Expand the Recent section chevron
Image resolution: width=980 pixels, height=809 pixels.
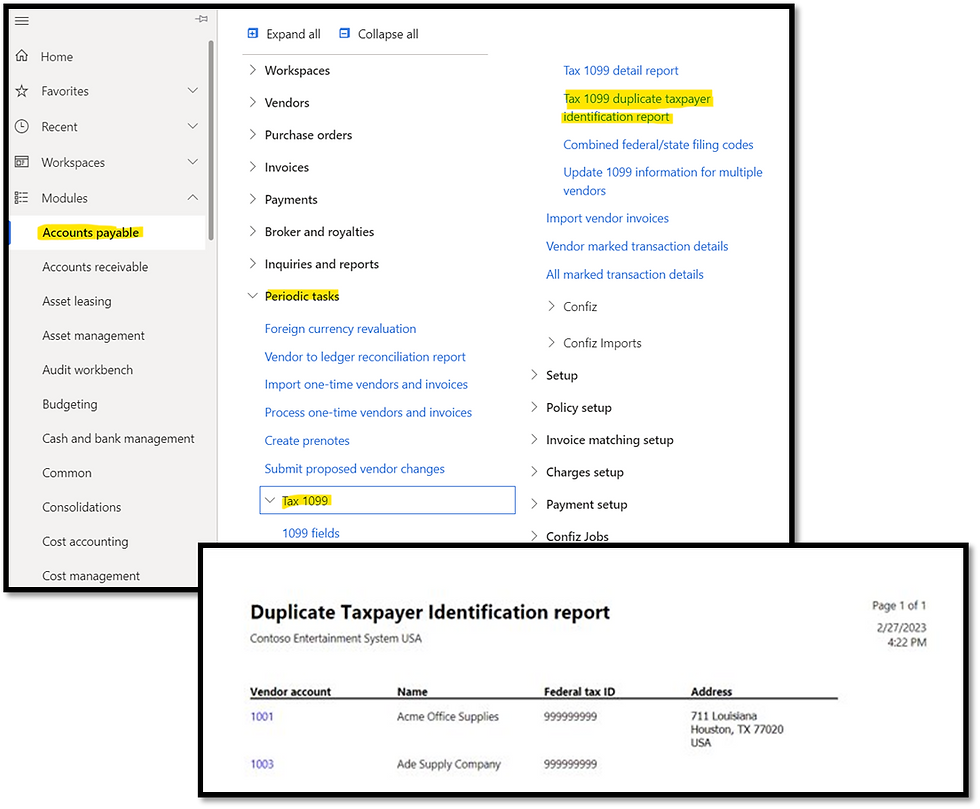pyautogui.click(x=192, y=127)
